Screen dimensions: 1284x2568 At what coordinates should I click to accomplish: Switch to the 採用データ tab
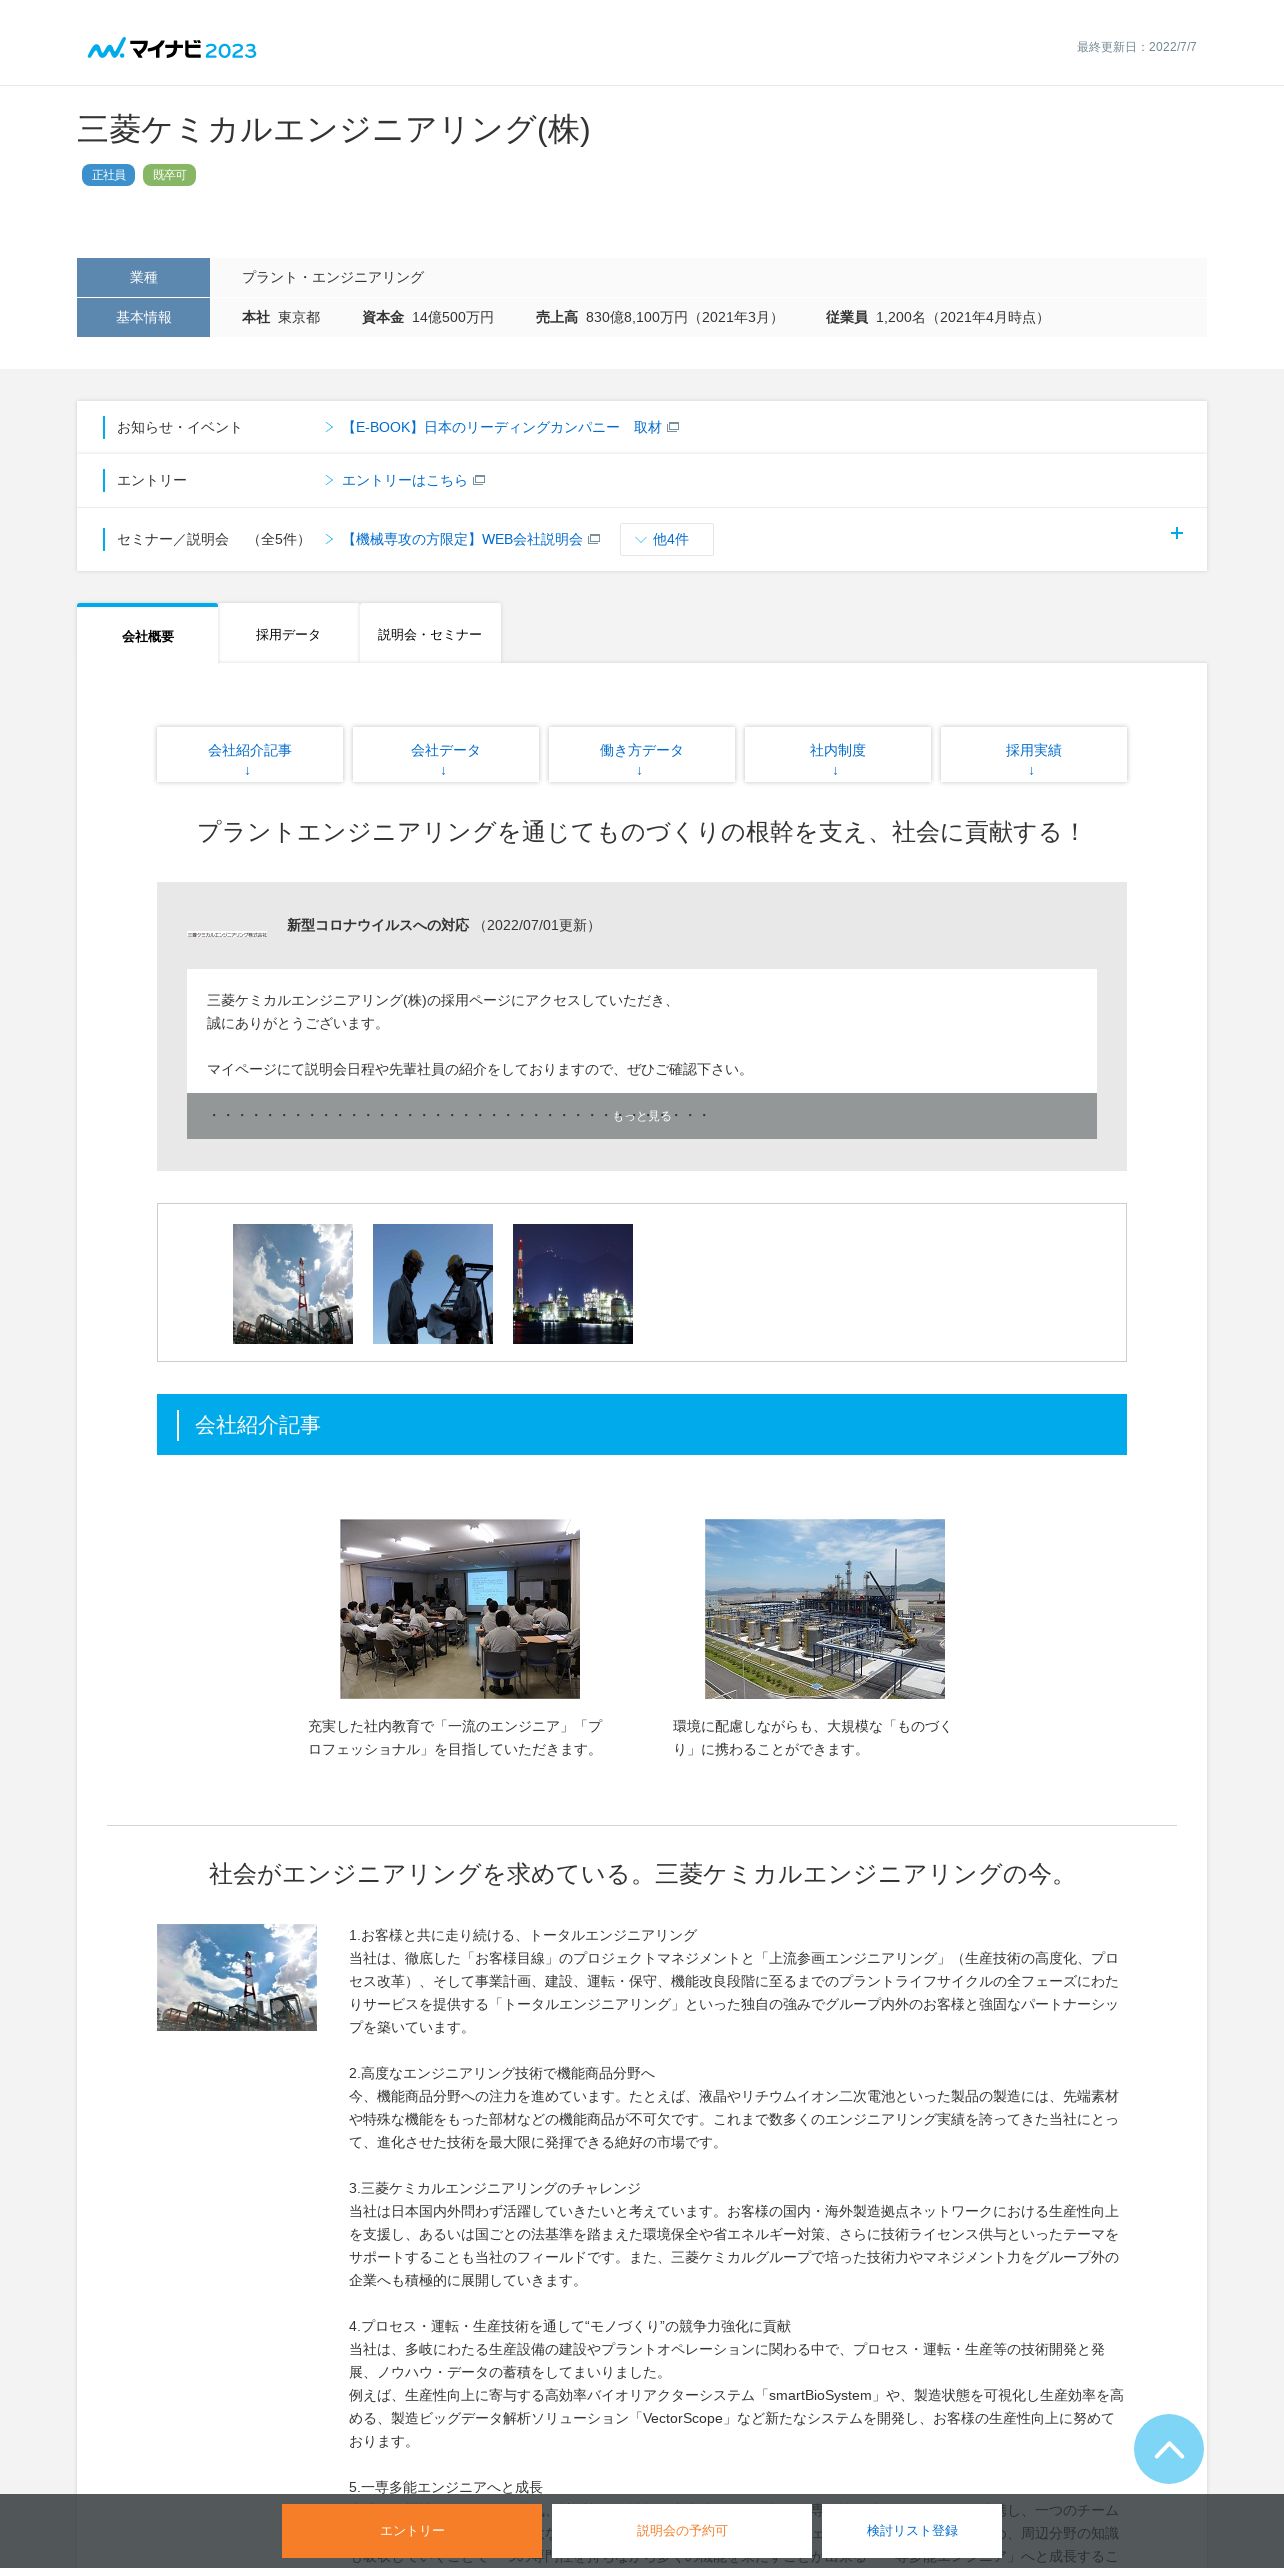(288, 634)
